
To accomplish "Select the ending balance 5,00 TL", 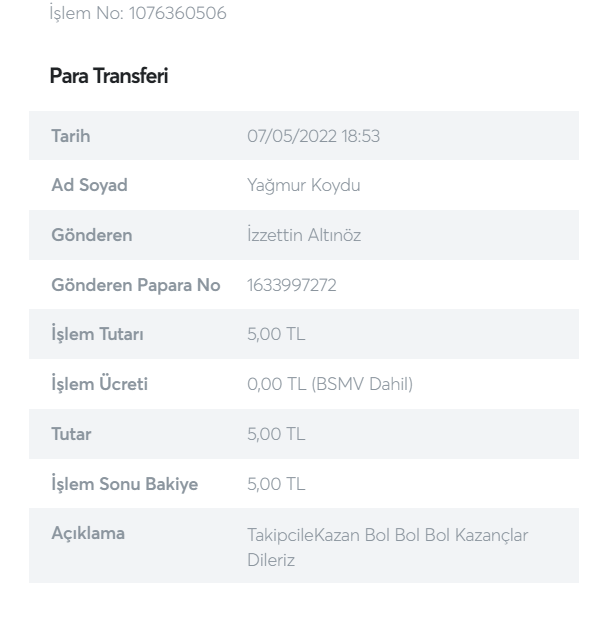I will pyautogui.click(x=276, y=484).
